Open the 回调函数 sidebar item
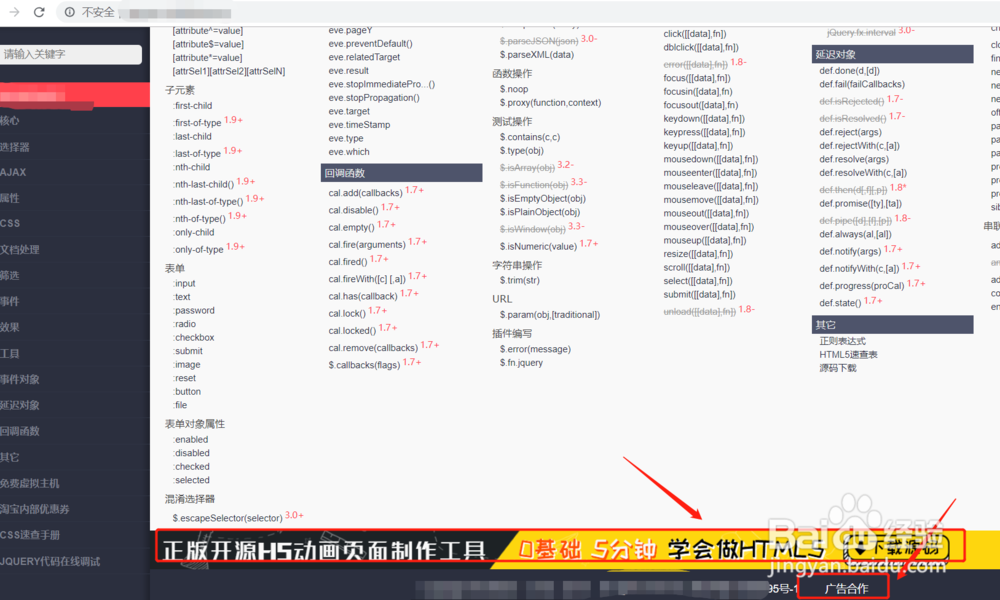The image size is (1000, 600). (20, 431)
